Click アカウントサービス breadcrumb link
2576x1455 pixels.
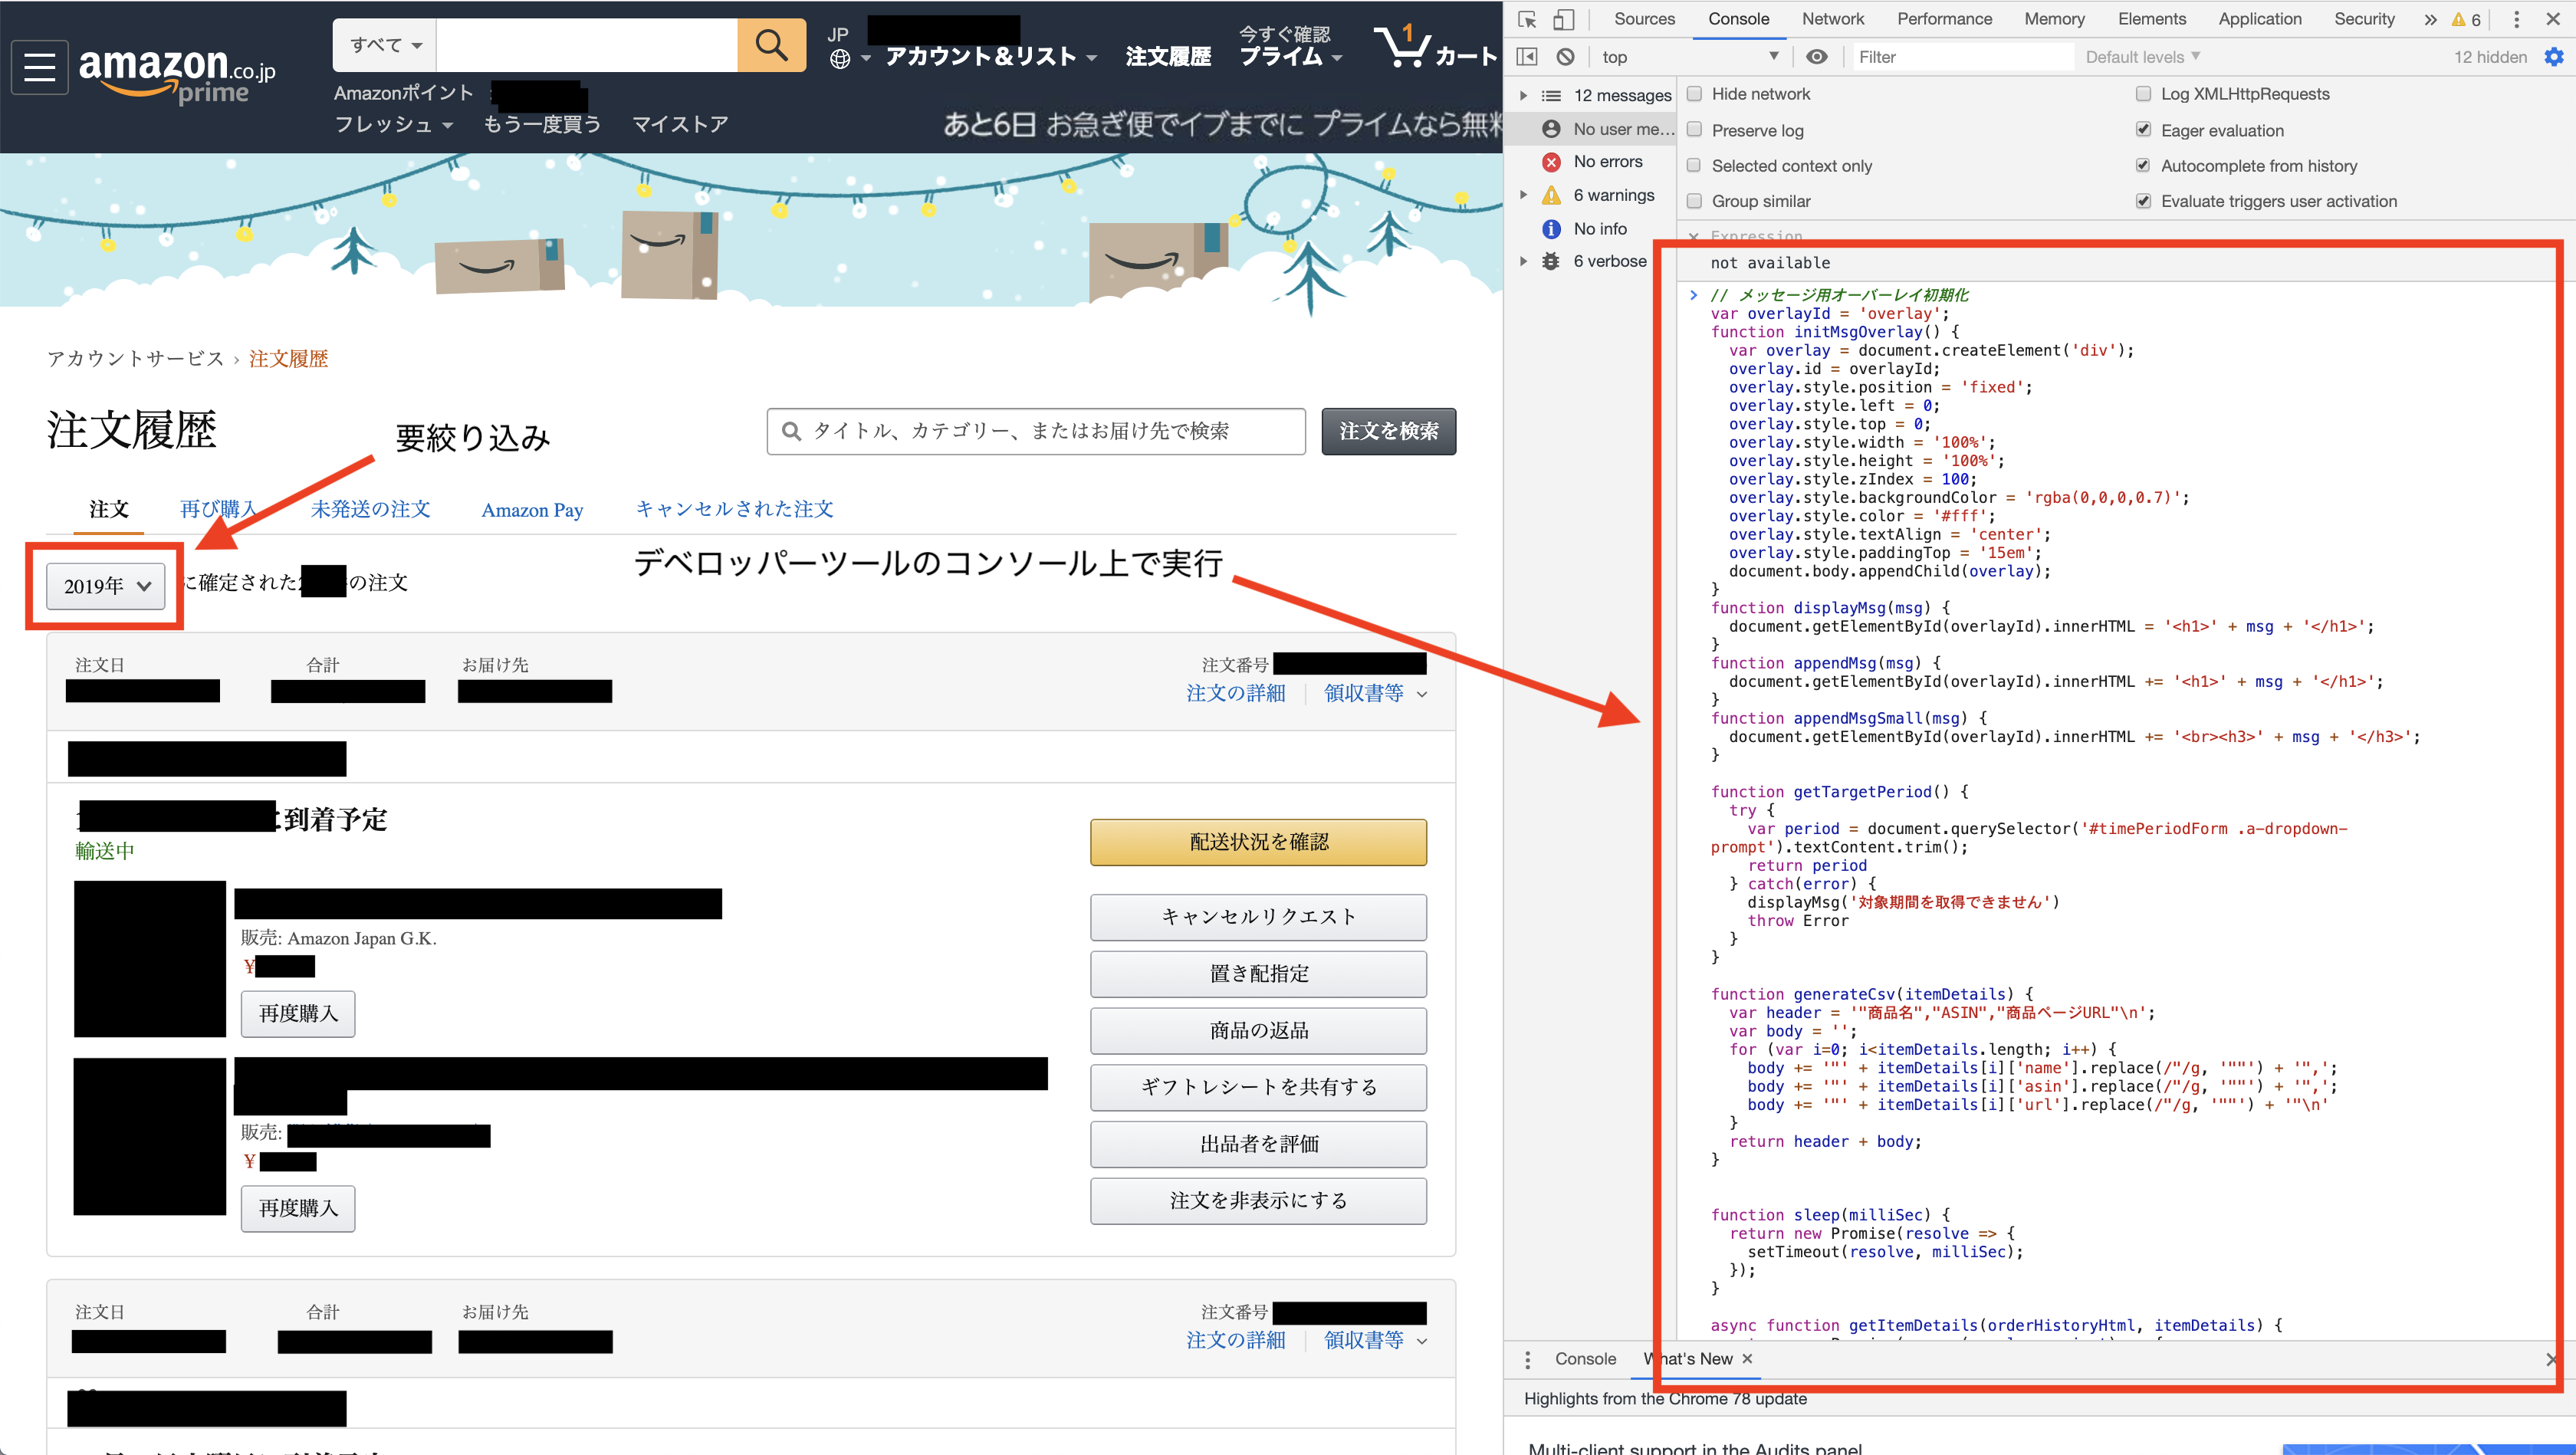(x=135, y=359)
